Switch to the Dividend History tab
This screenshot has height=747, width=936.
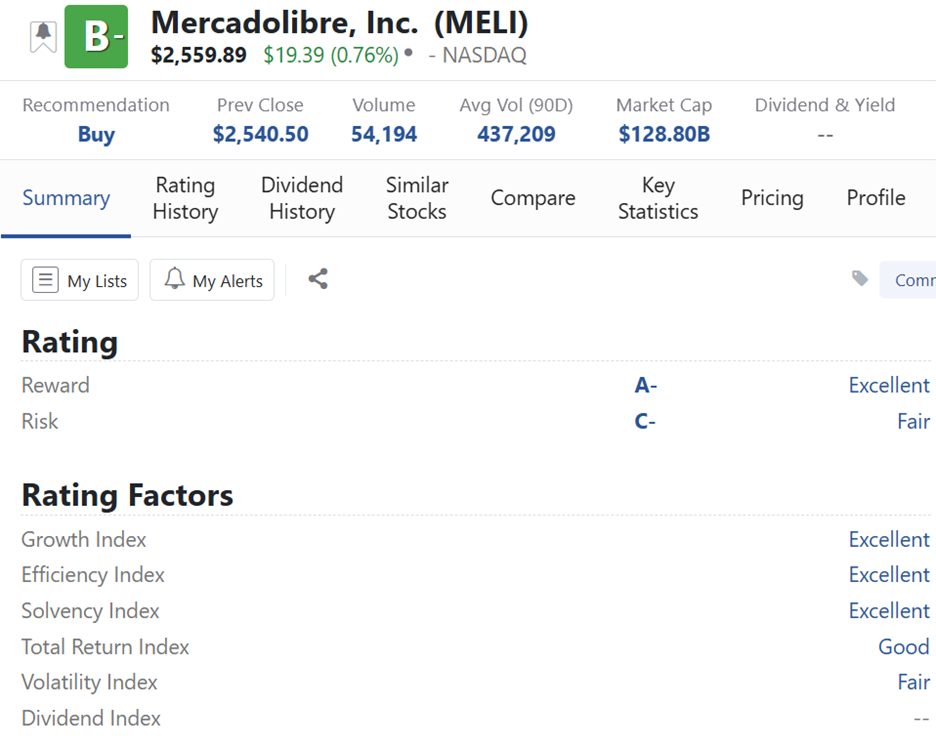(x=302, y=198)
